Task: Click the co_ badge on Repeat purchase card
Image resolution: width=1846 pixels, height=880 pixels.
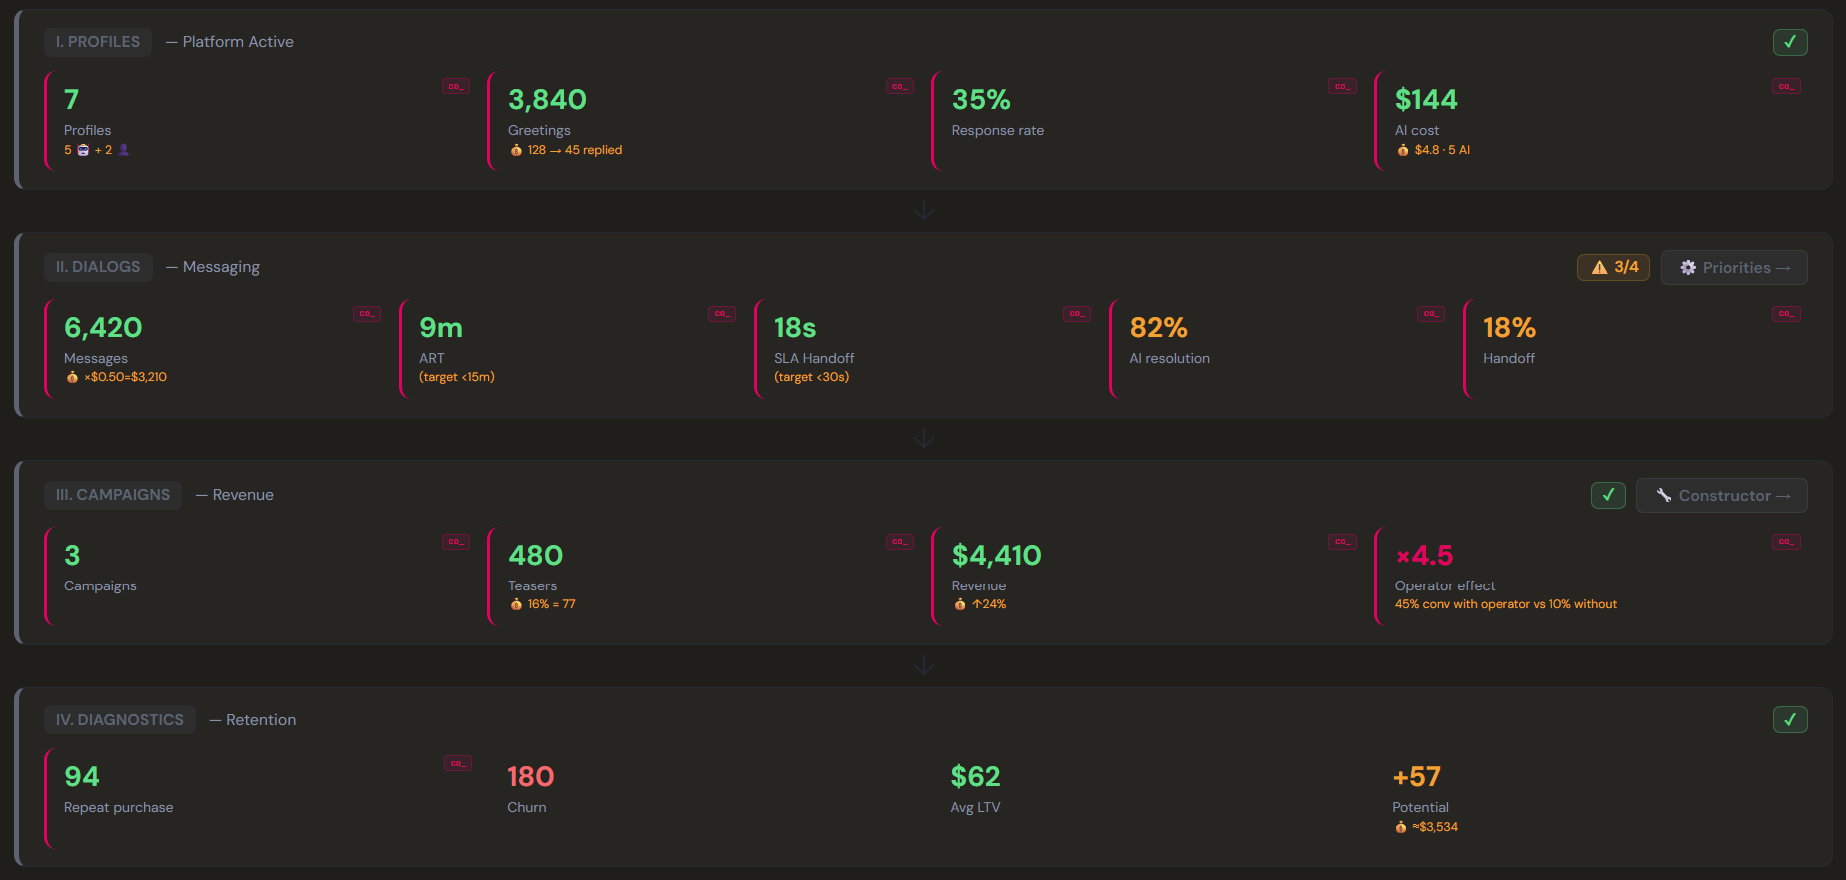Action: [458, 764]
